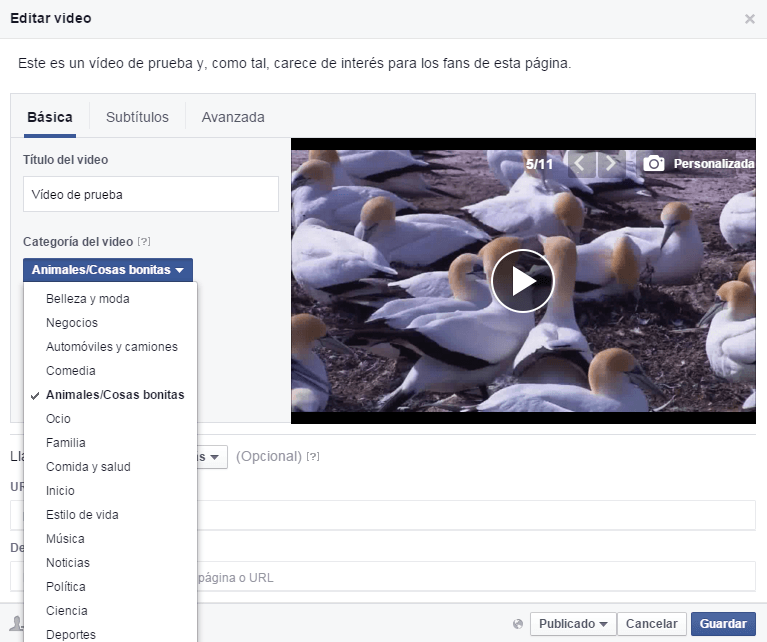
Task: Click the video description text
Action: click(x=294, y=64)
